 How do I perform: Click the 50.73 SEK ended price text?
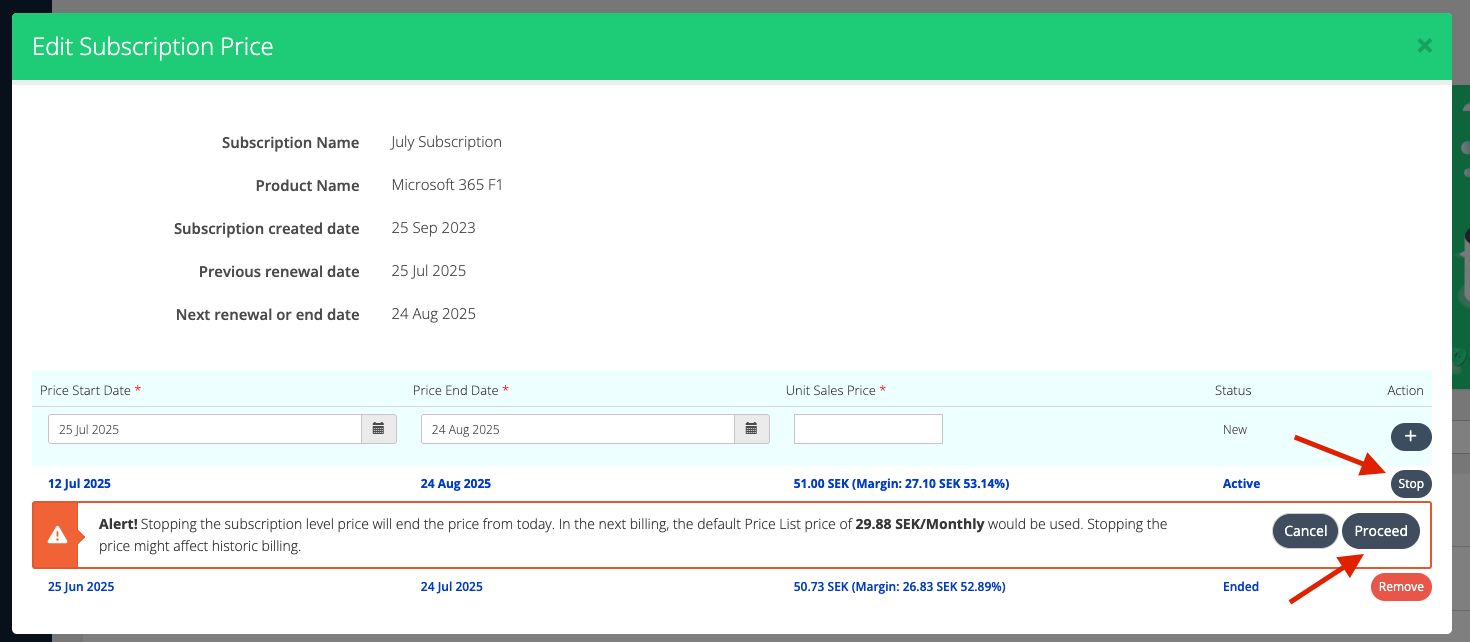899,587
